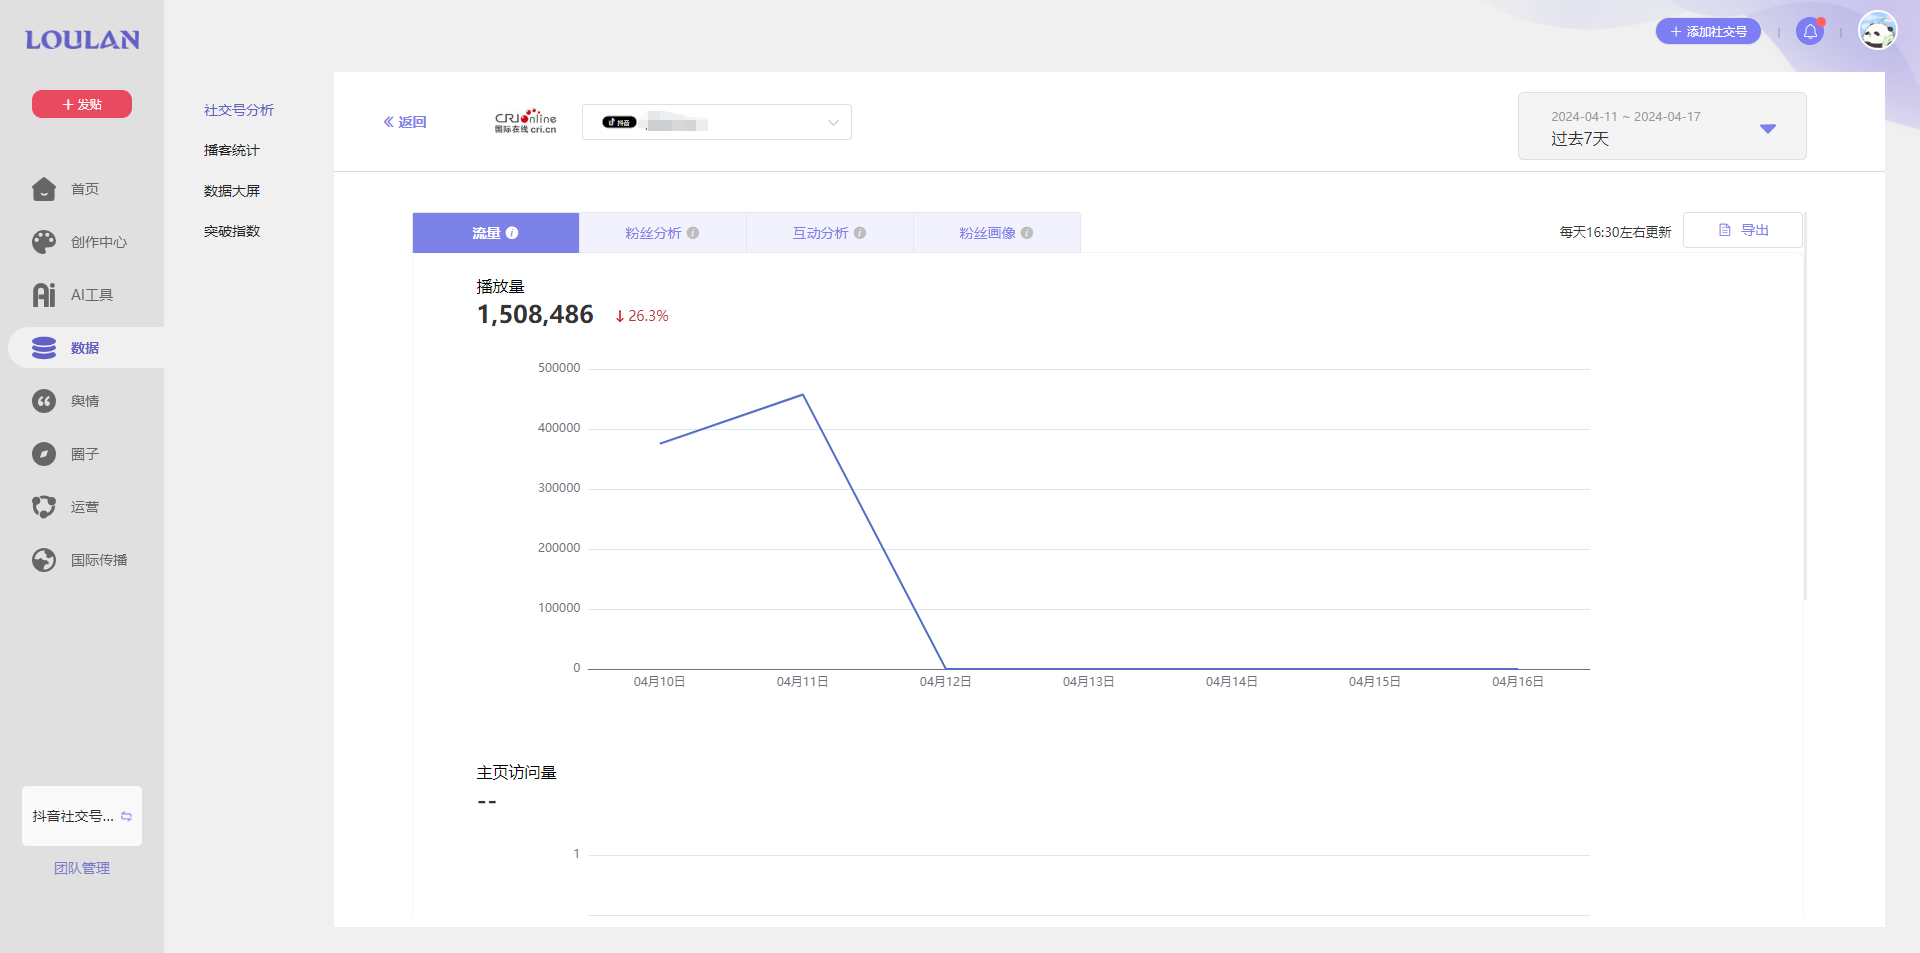Click the 数据 database icon
1920x953 pixels.
click(44, 348)
